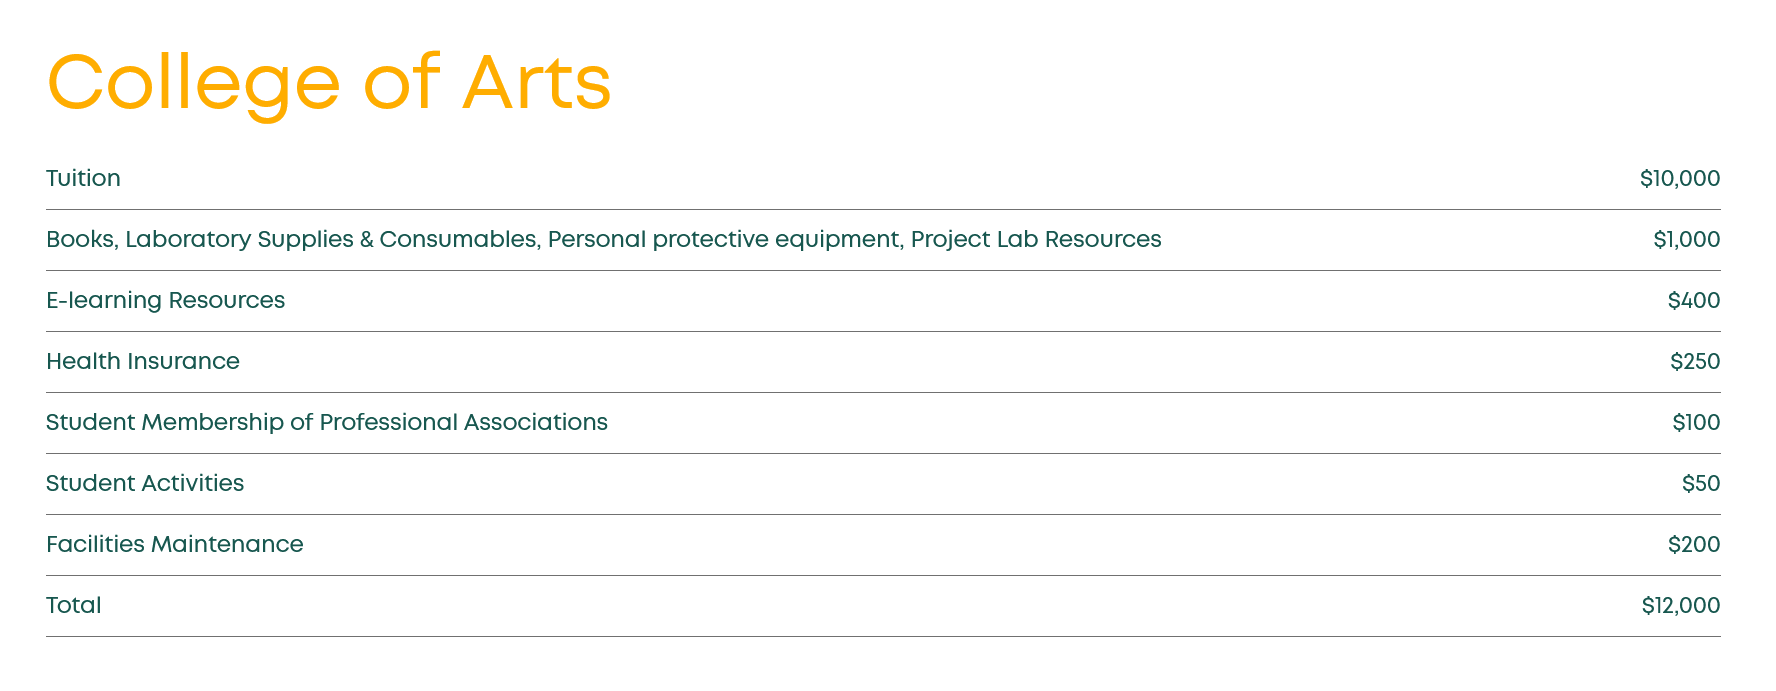Select the $50 student activities amount
1776x691 pixels.
point(1700,484)
